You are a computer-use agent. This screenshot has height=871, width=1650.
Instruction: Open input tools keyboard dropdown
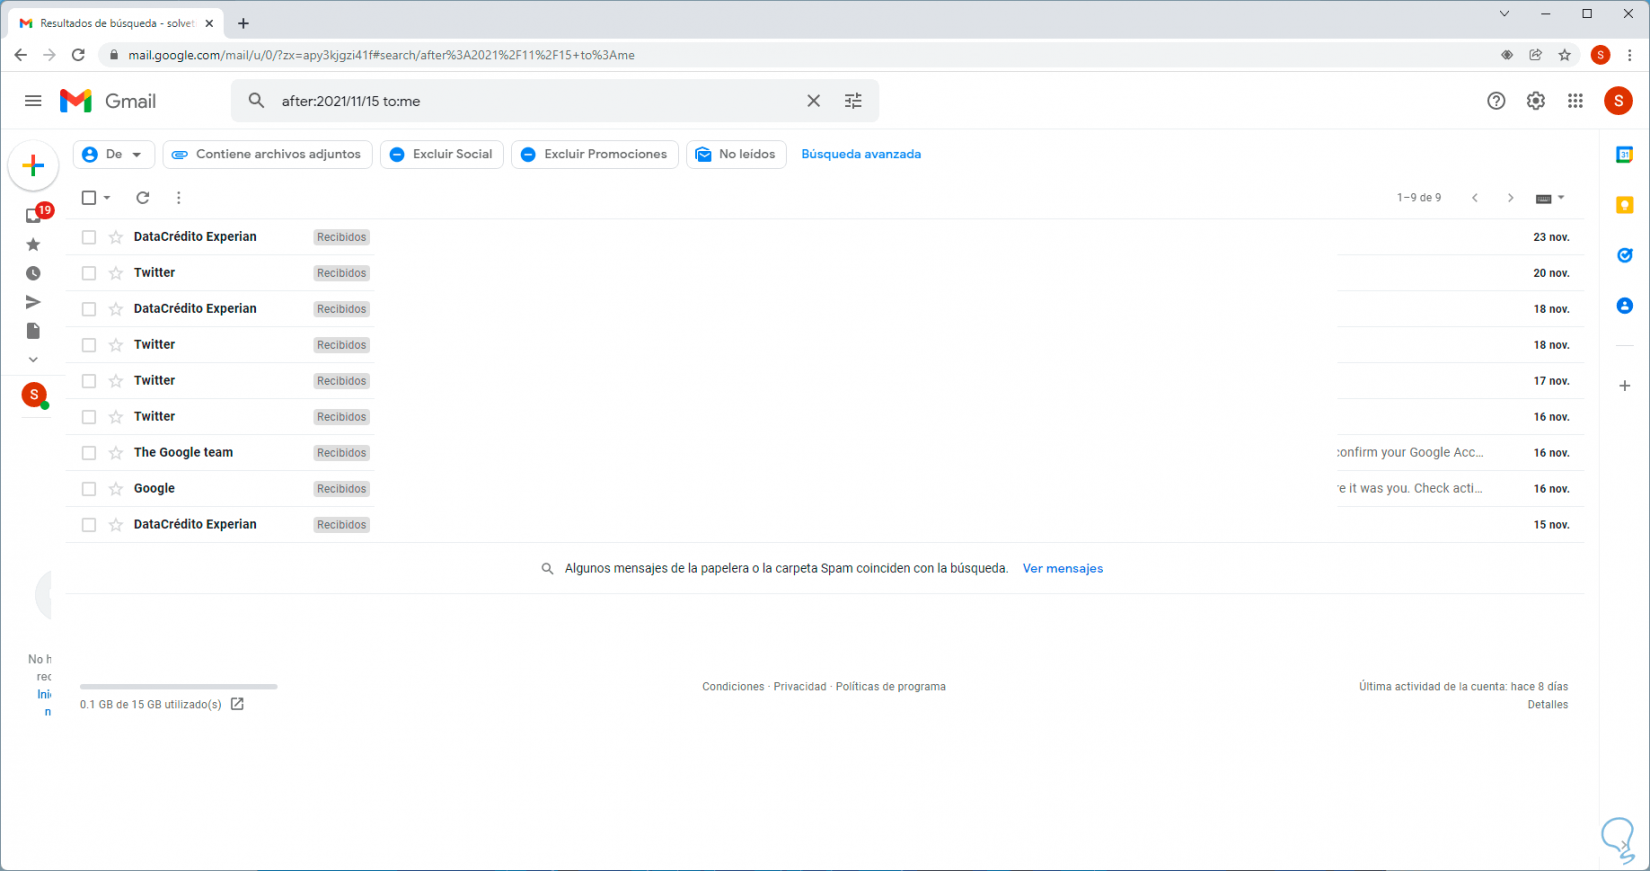click(1550, 198)
